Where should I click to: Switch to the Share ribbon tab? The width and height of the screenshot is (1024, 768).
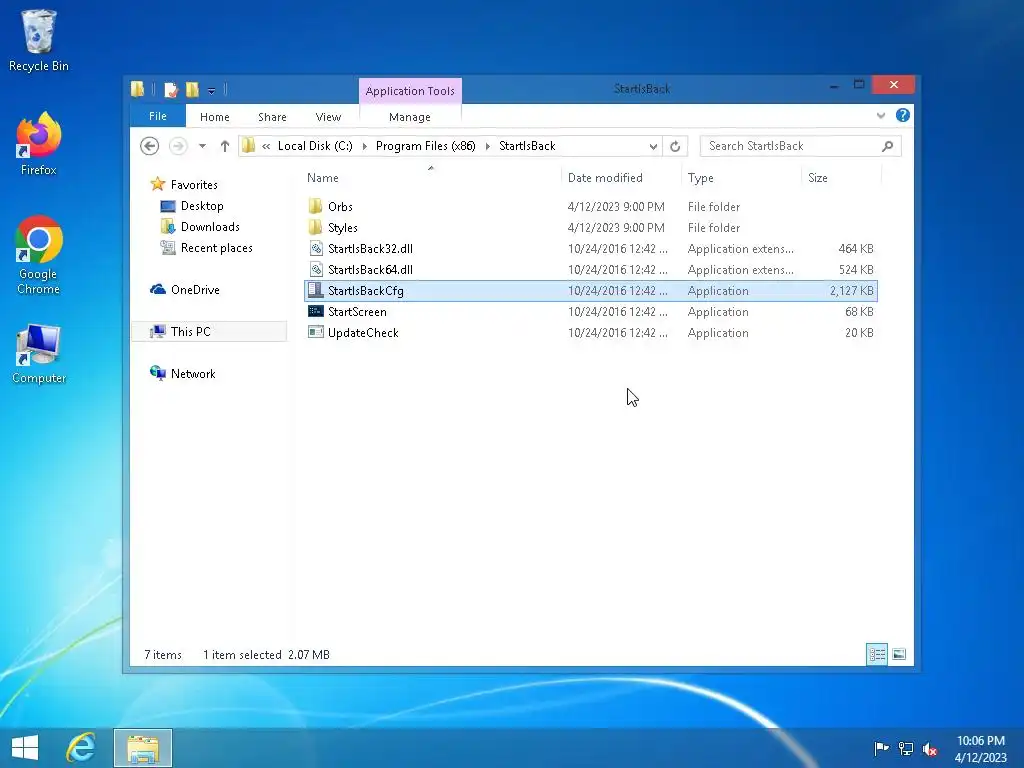pos(272,117)
